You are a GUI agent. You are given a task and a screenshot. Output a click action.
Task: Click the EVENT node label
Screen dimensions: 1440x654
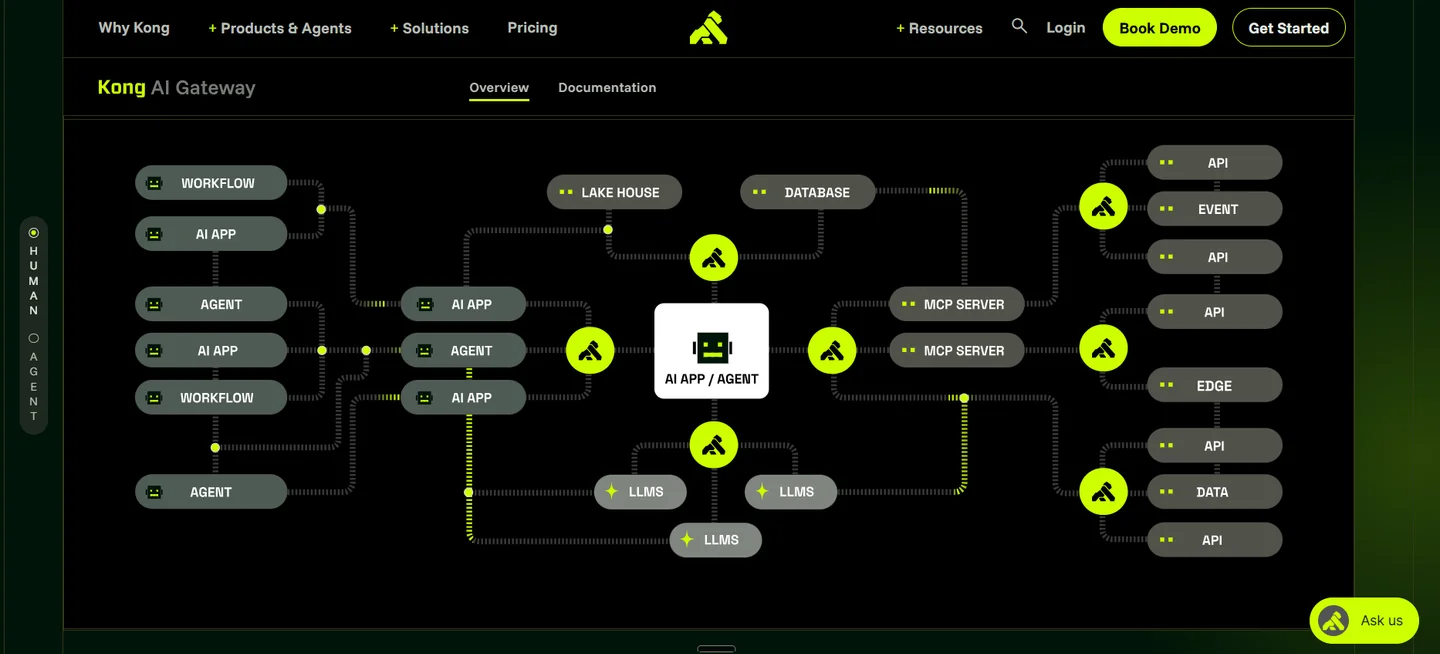coord(1218,209)
